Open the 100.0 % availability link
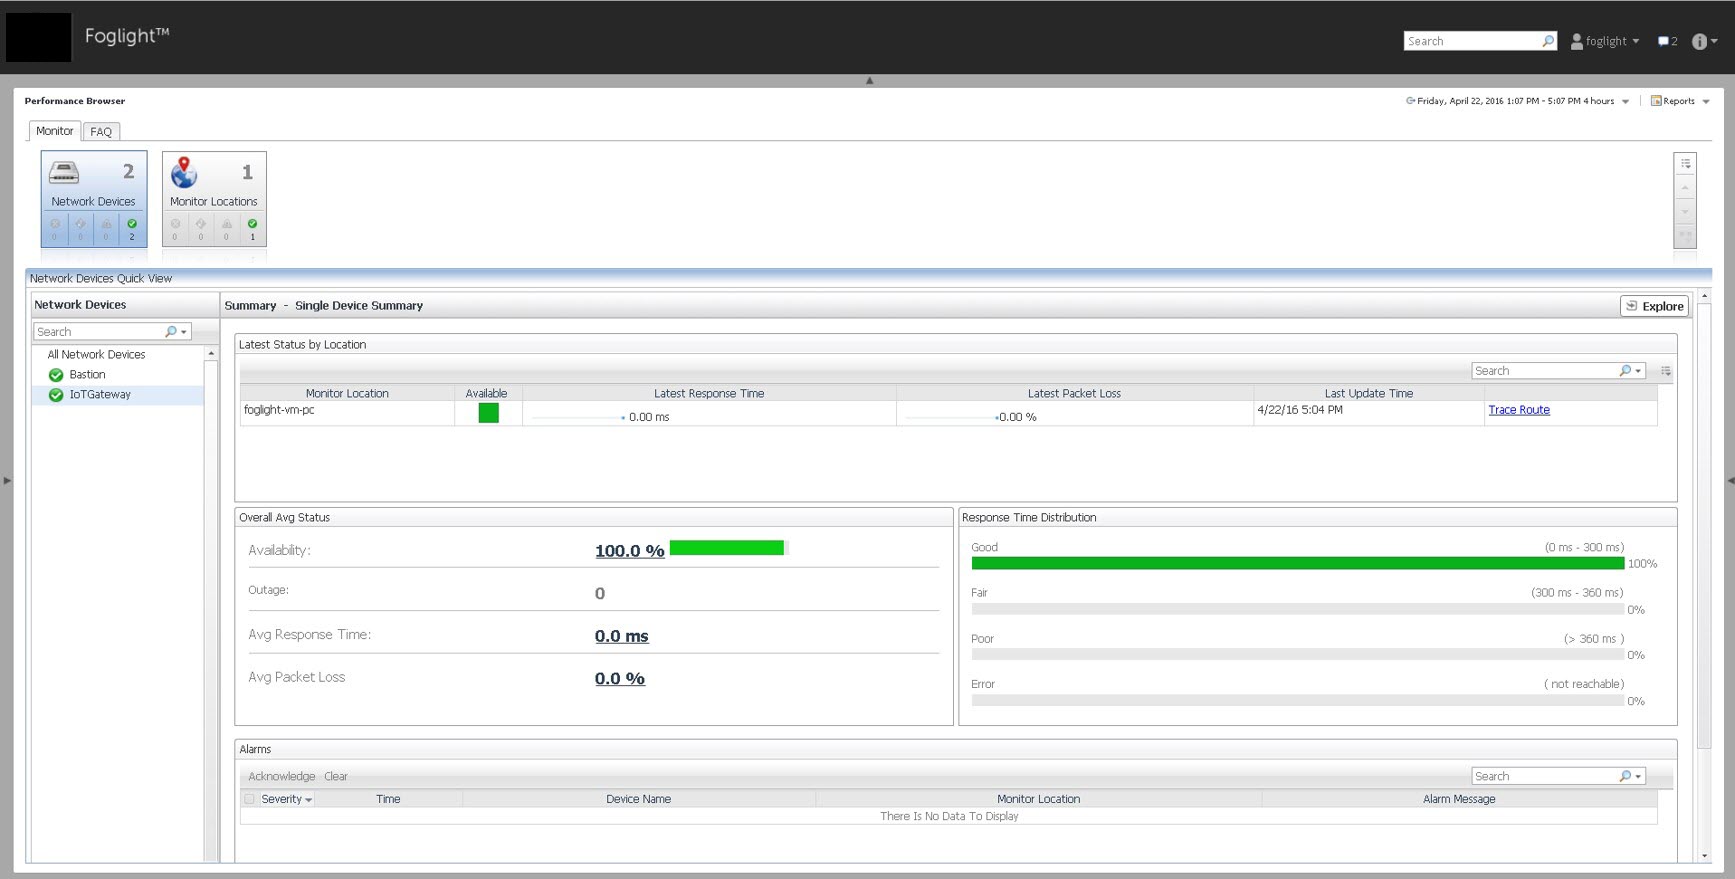 tap(629, 551)
